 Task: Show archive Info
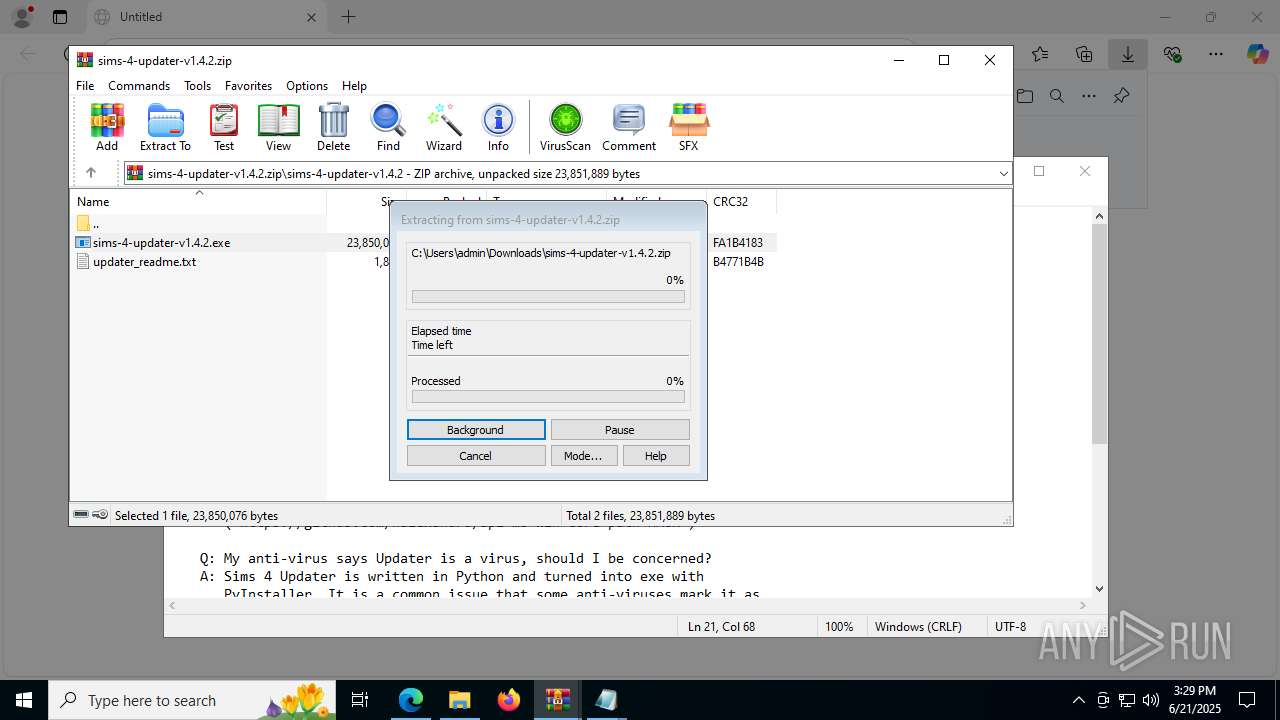coord(498,127)
